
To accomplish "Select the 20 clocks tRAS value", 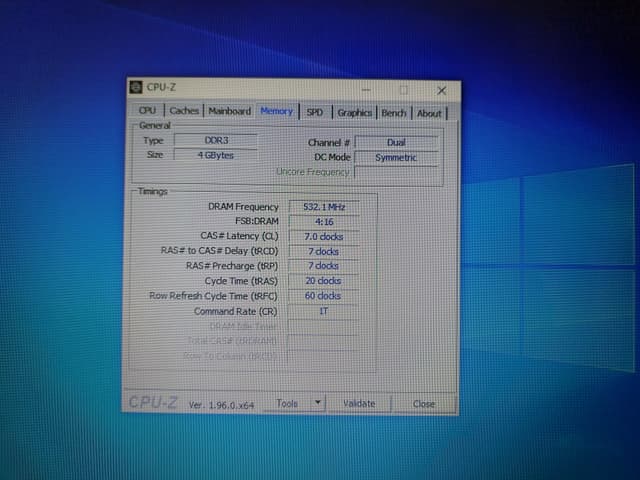I will tap(323, 281).
